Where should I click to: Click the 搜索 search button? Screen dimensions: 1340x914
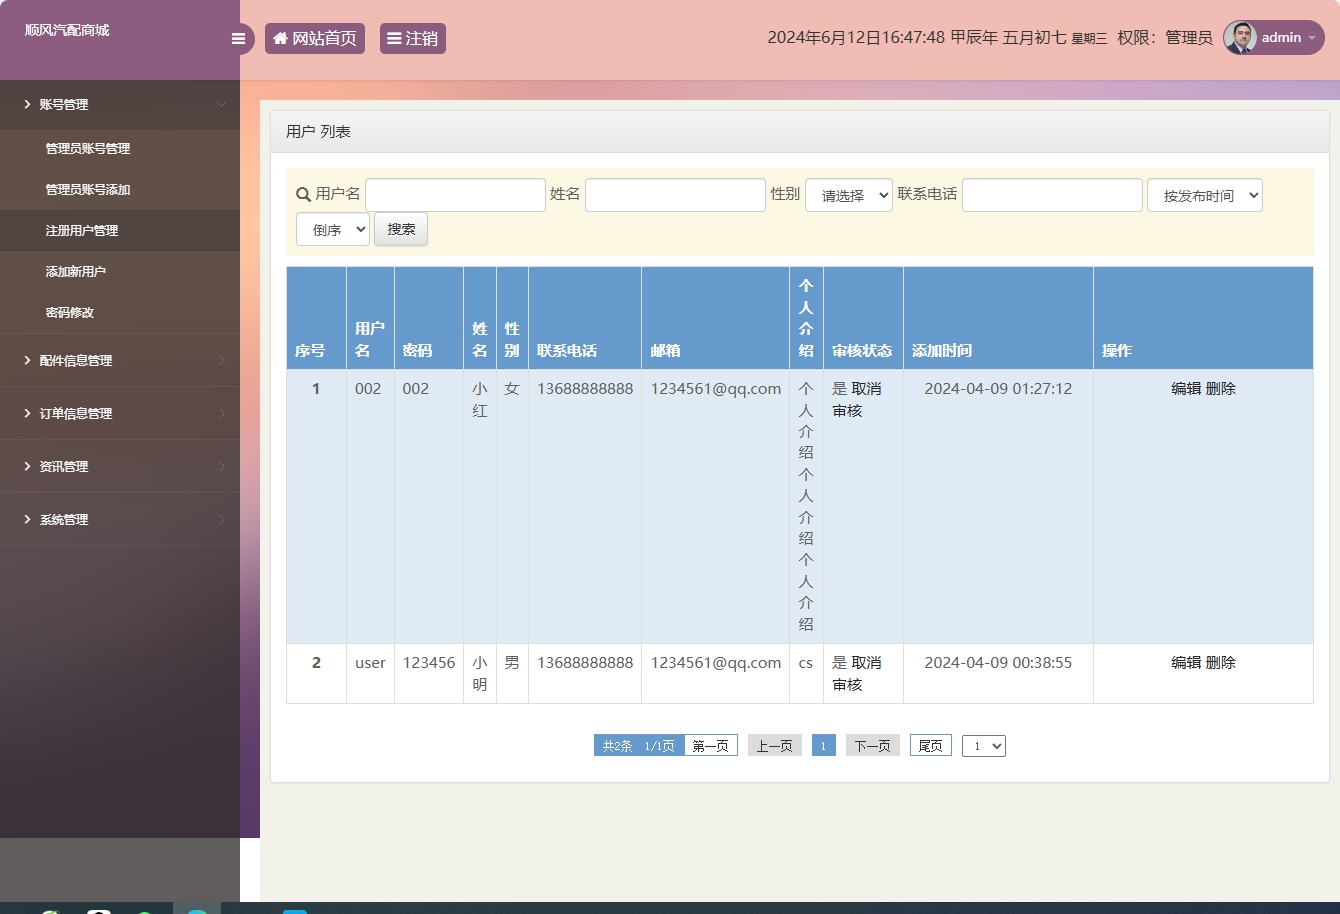(x=400, y=229)
